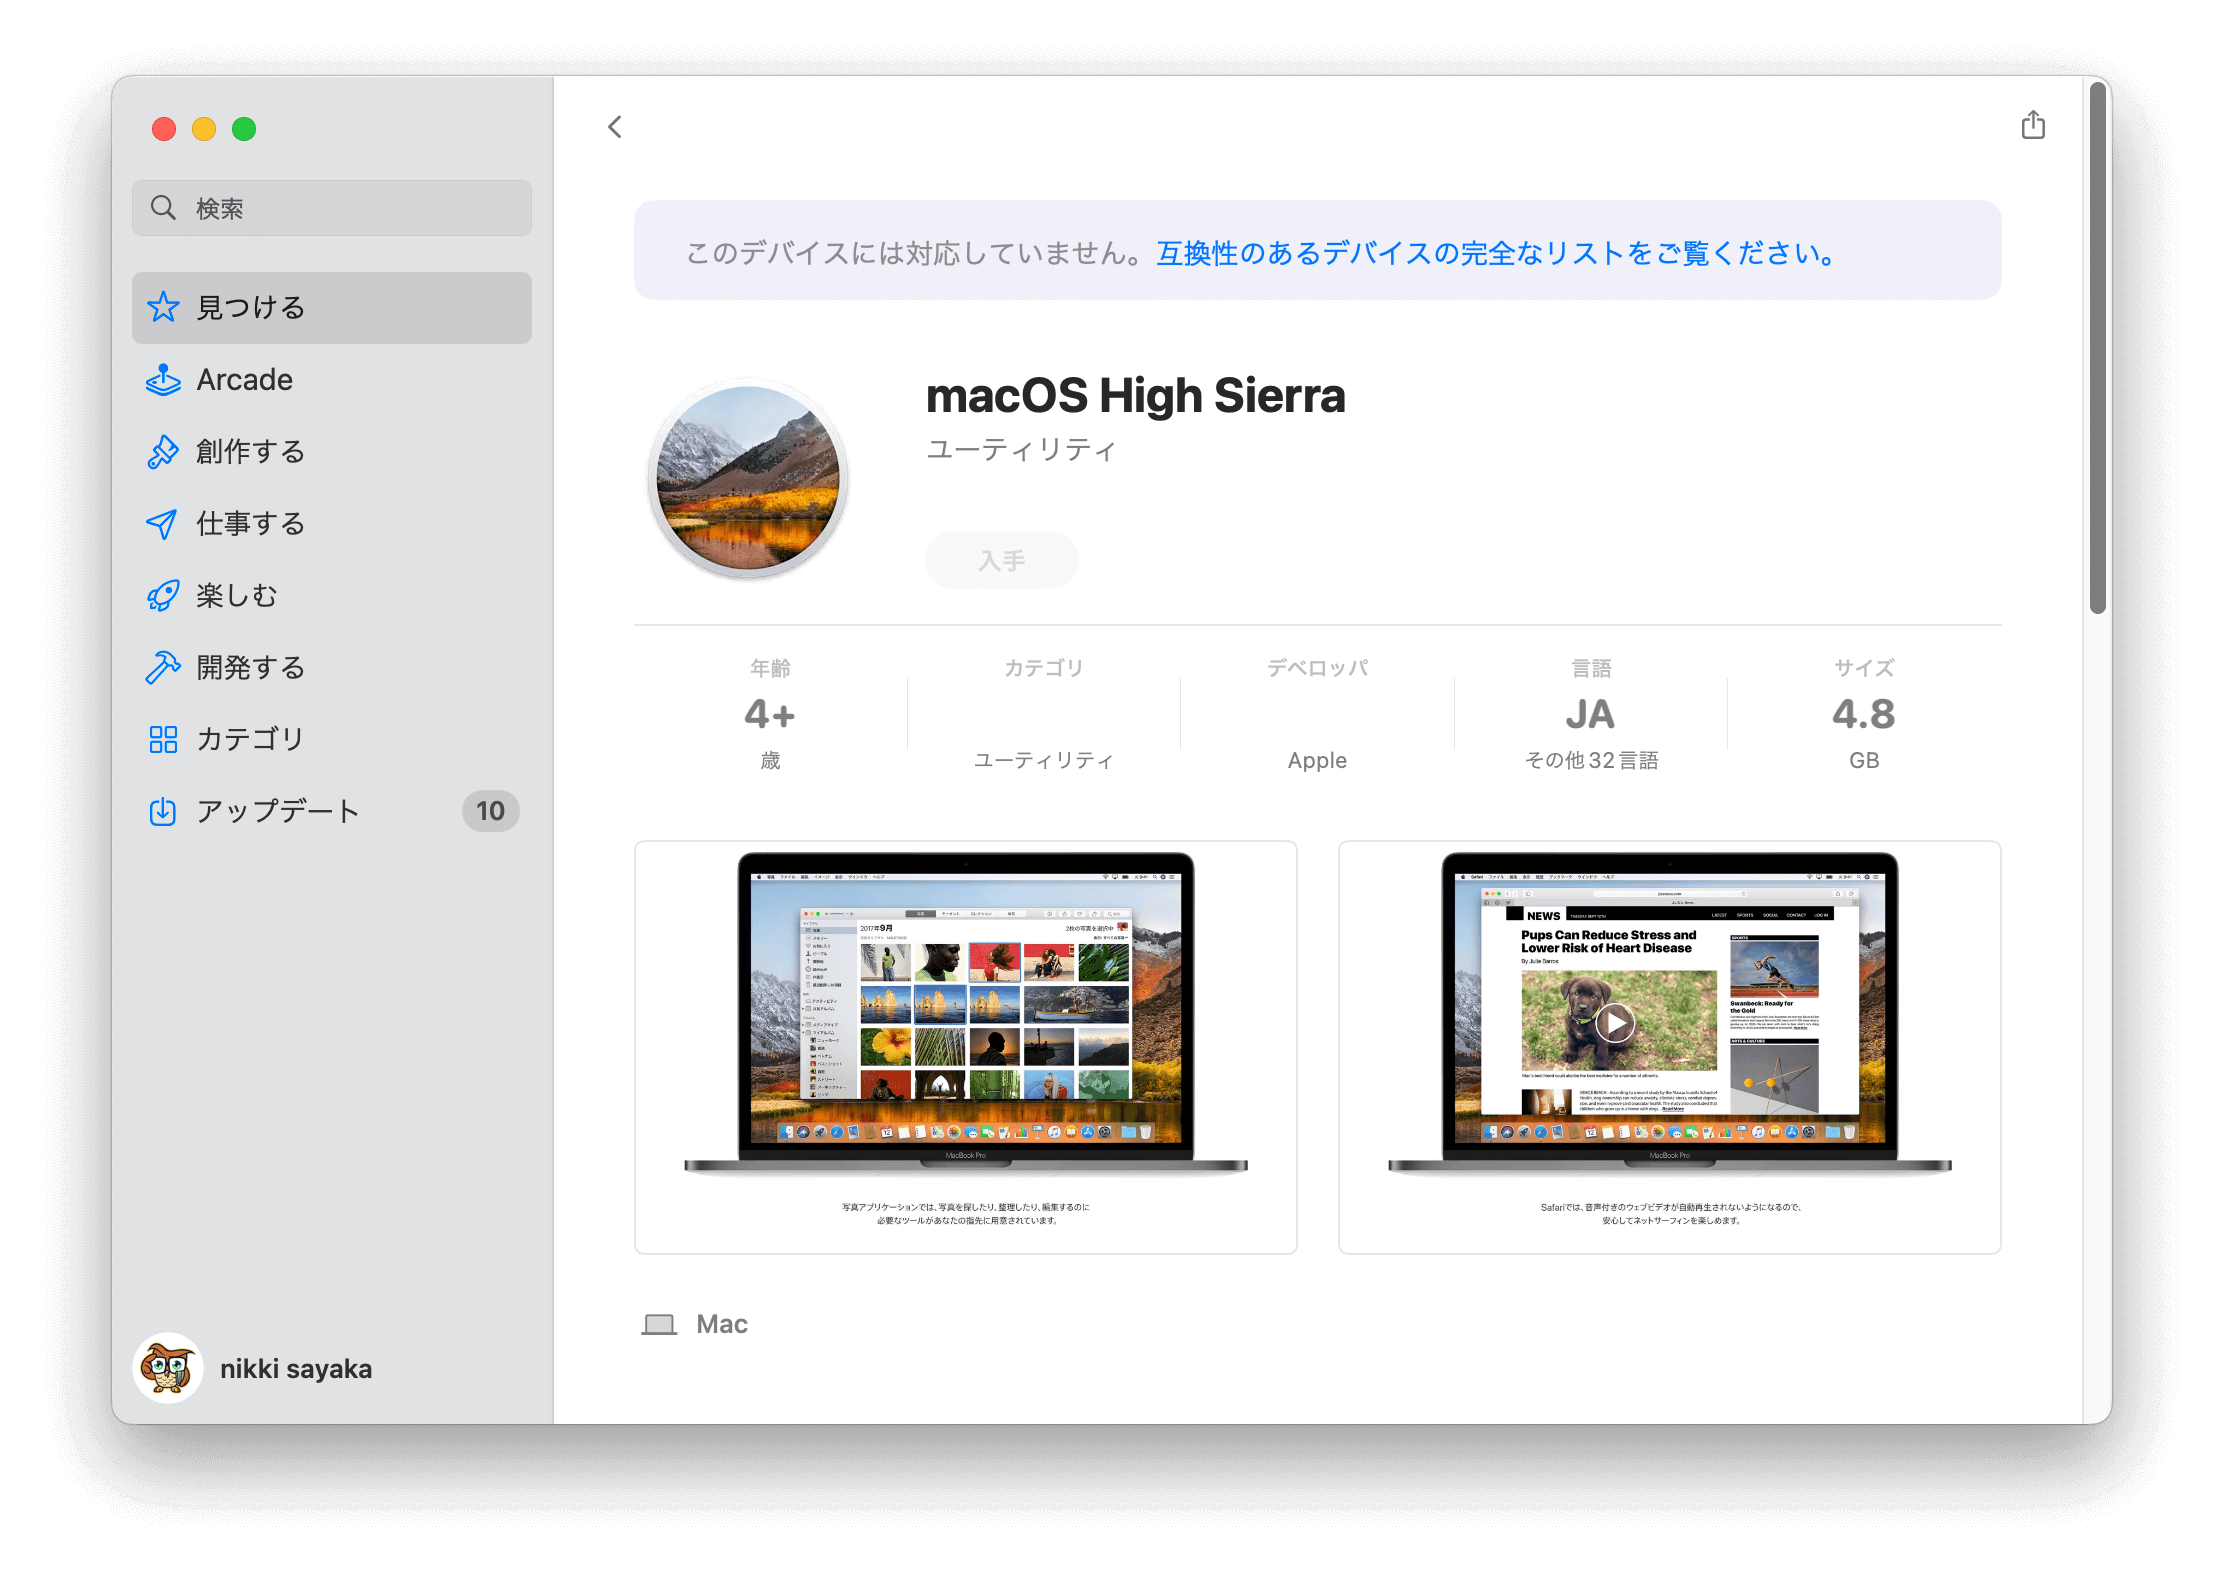The height and width of the screenshot is (1572, 2224).
Task: Click the owl avatar of nikki sayaka
Action: click(x=168, y=1368)
